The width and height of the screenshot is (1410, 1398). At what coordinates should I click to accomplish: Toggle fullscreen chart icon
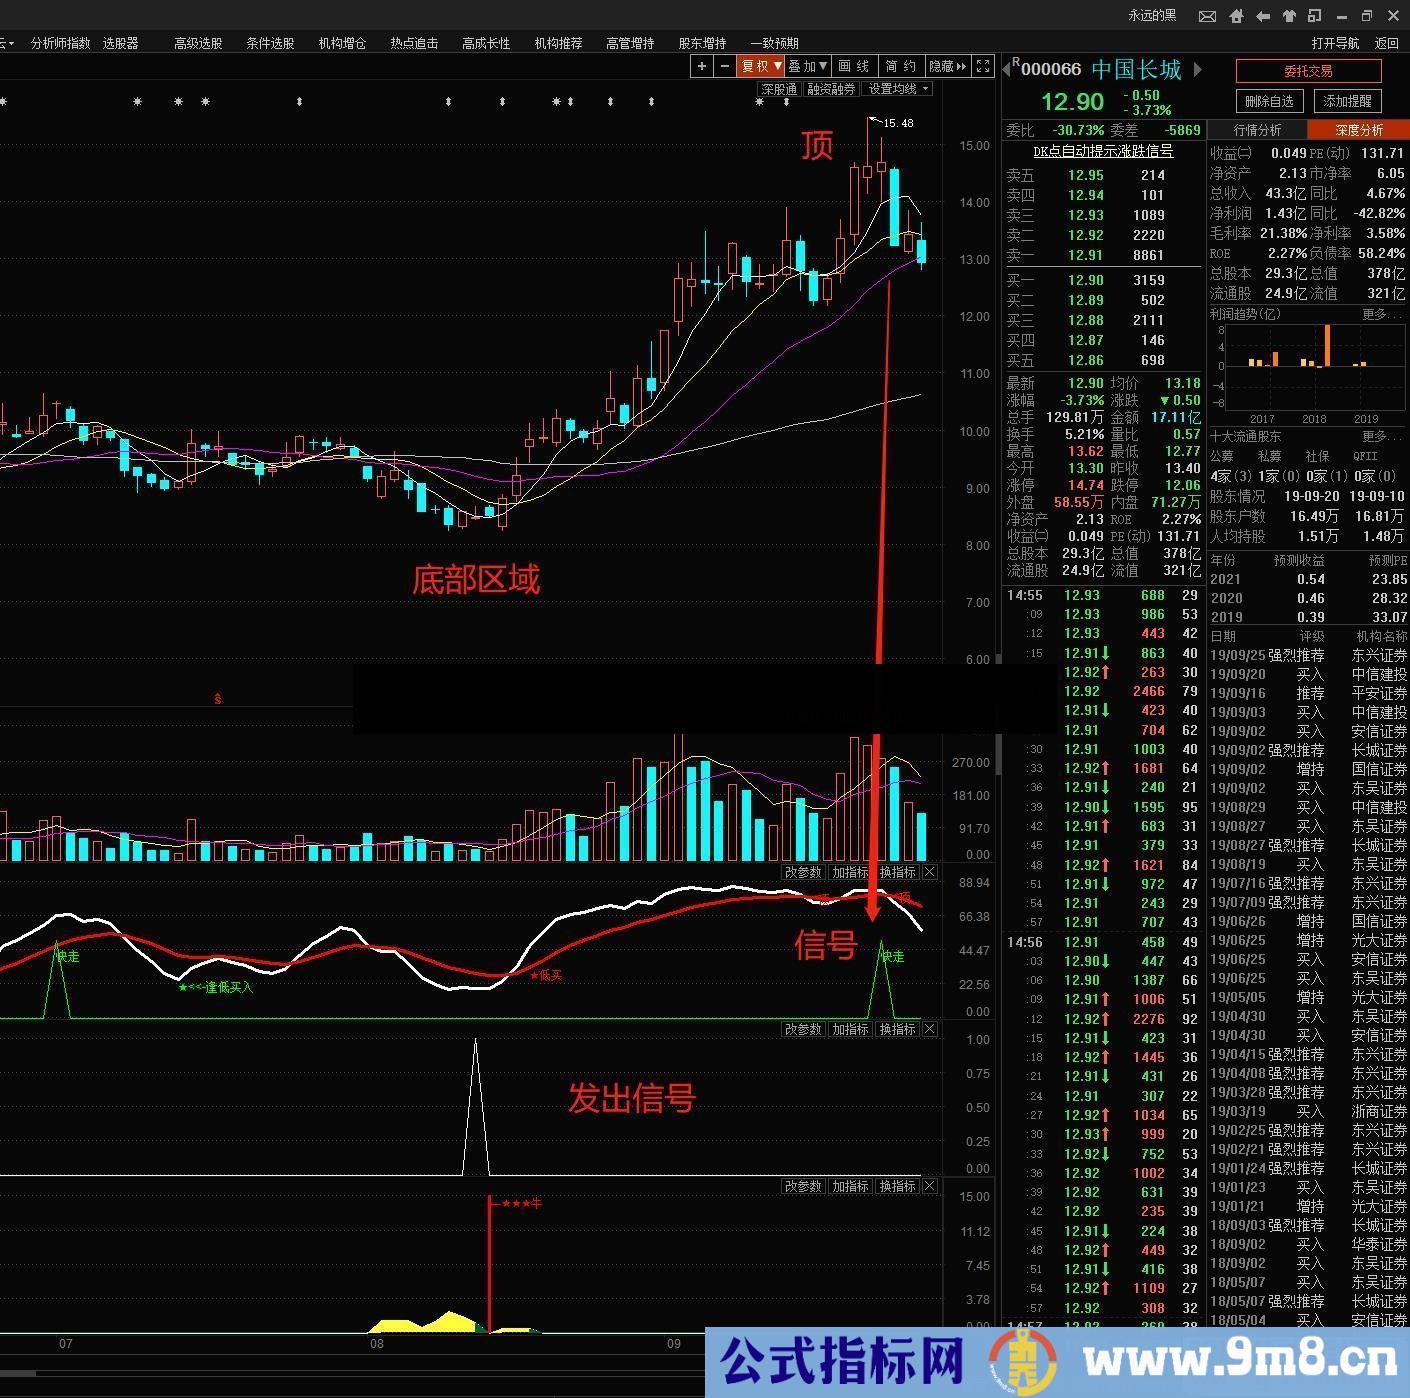click(983, 66)
